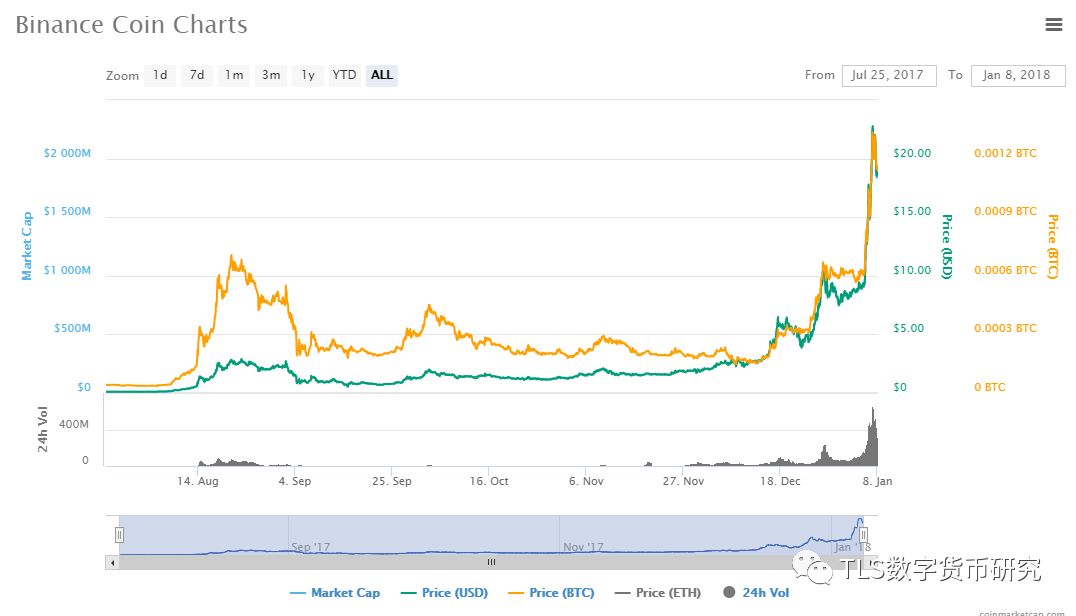Click the 0.0012 BTC axis label
Image resolution: width=1076 pixels, height=616 pixels.
coord(1005,153)
